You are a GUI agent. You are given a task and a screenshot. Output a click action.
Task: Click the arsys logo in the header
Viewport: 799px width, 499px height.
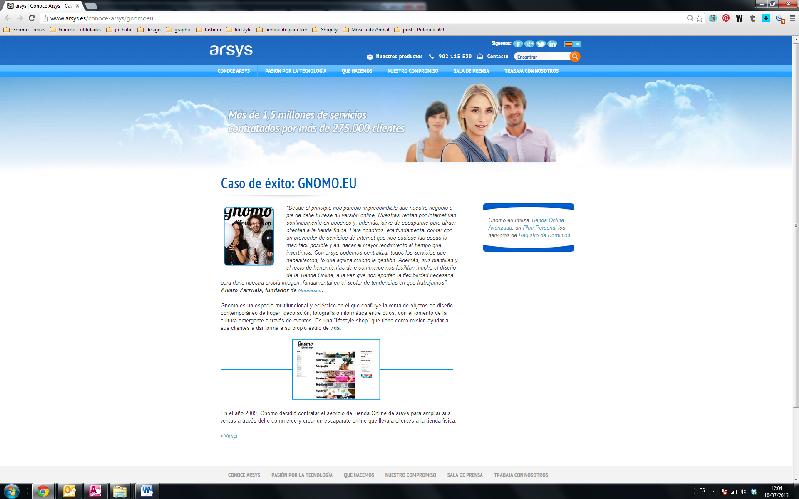[231, 50]
